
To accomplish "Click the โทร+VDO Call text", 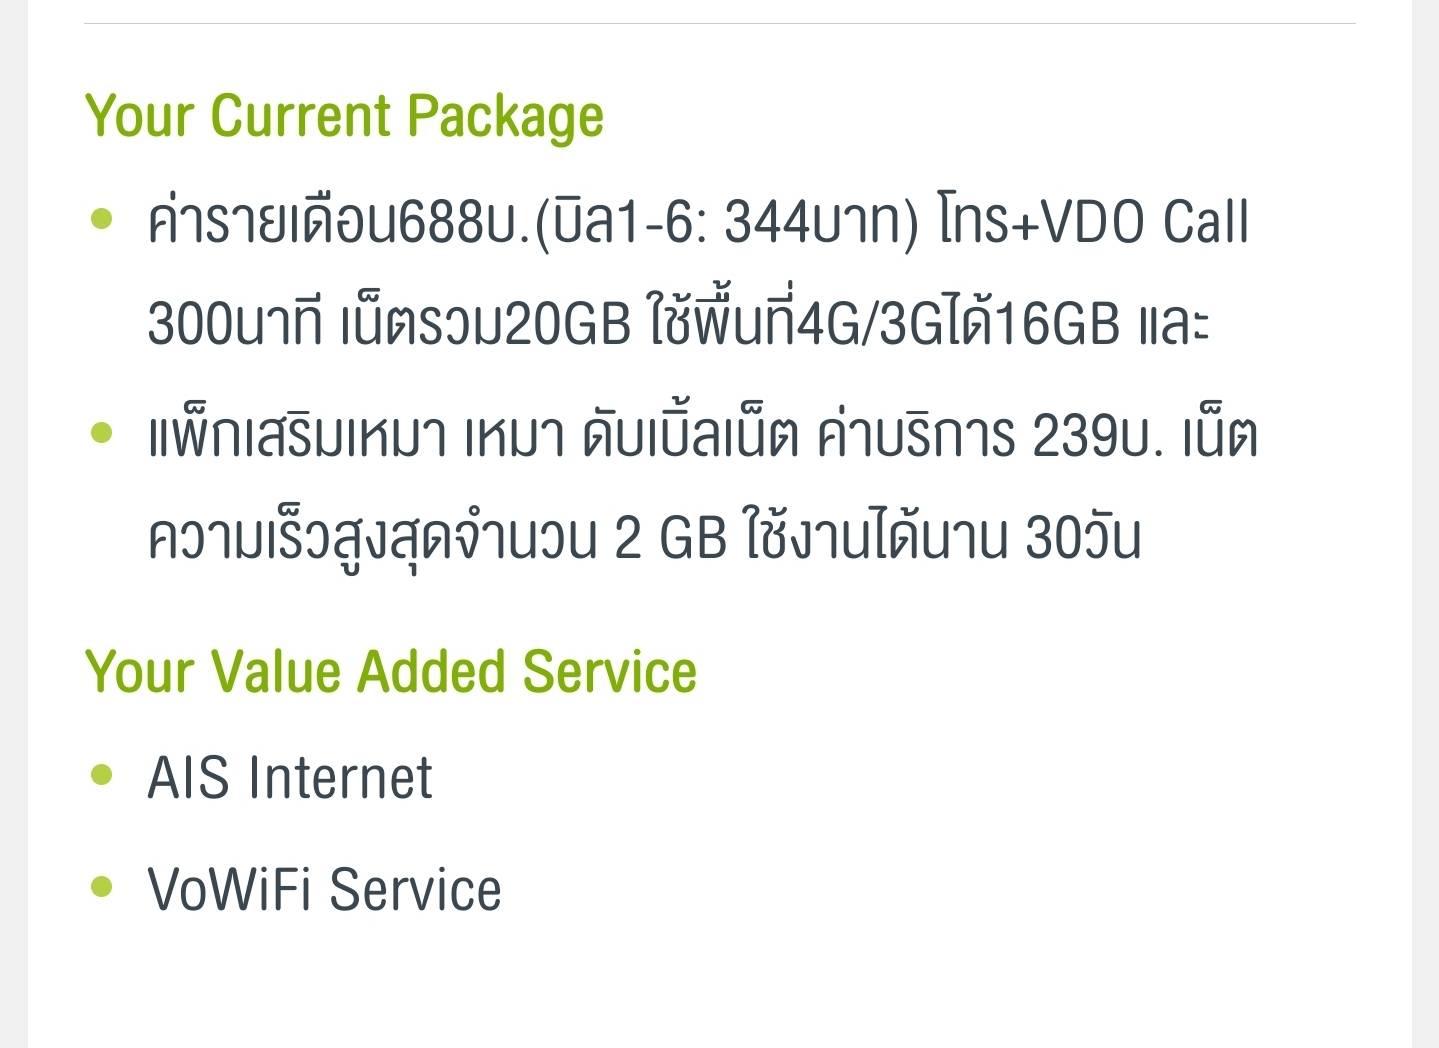I will (1094, 222).
